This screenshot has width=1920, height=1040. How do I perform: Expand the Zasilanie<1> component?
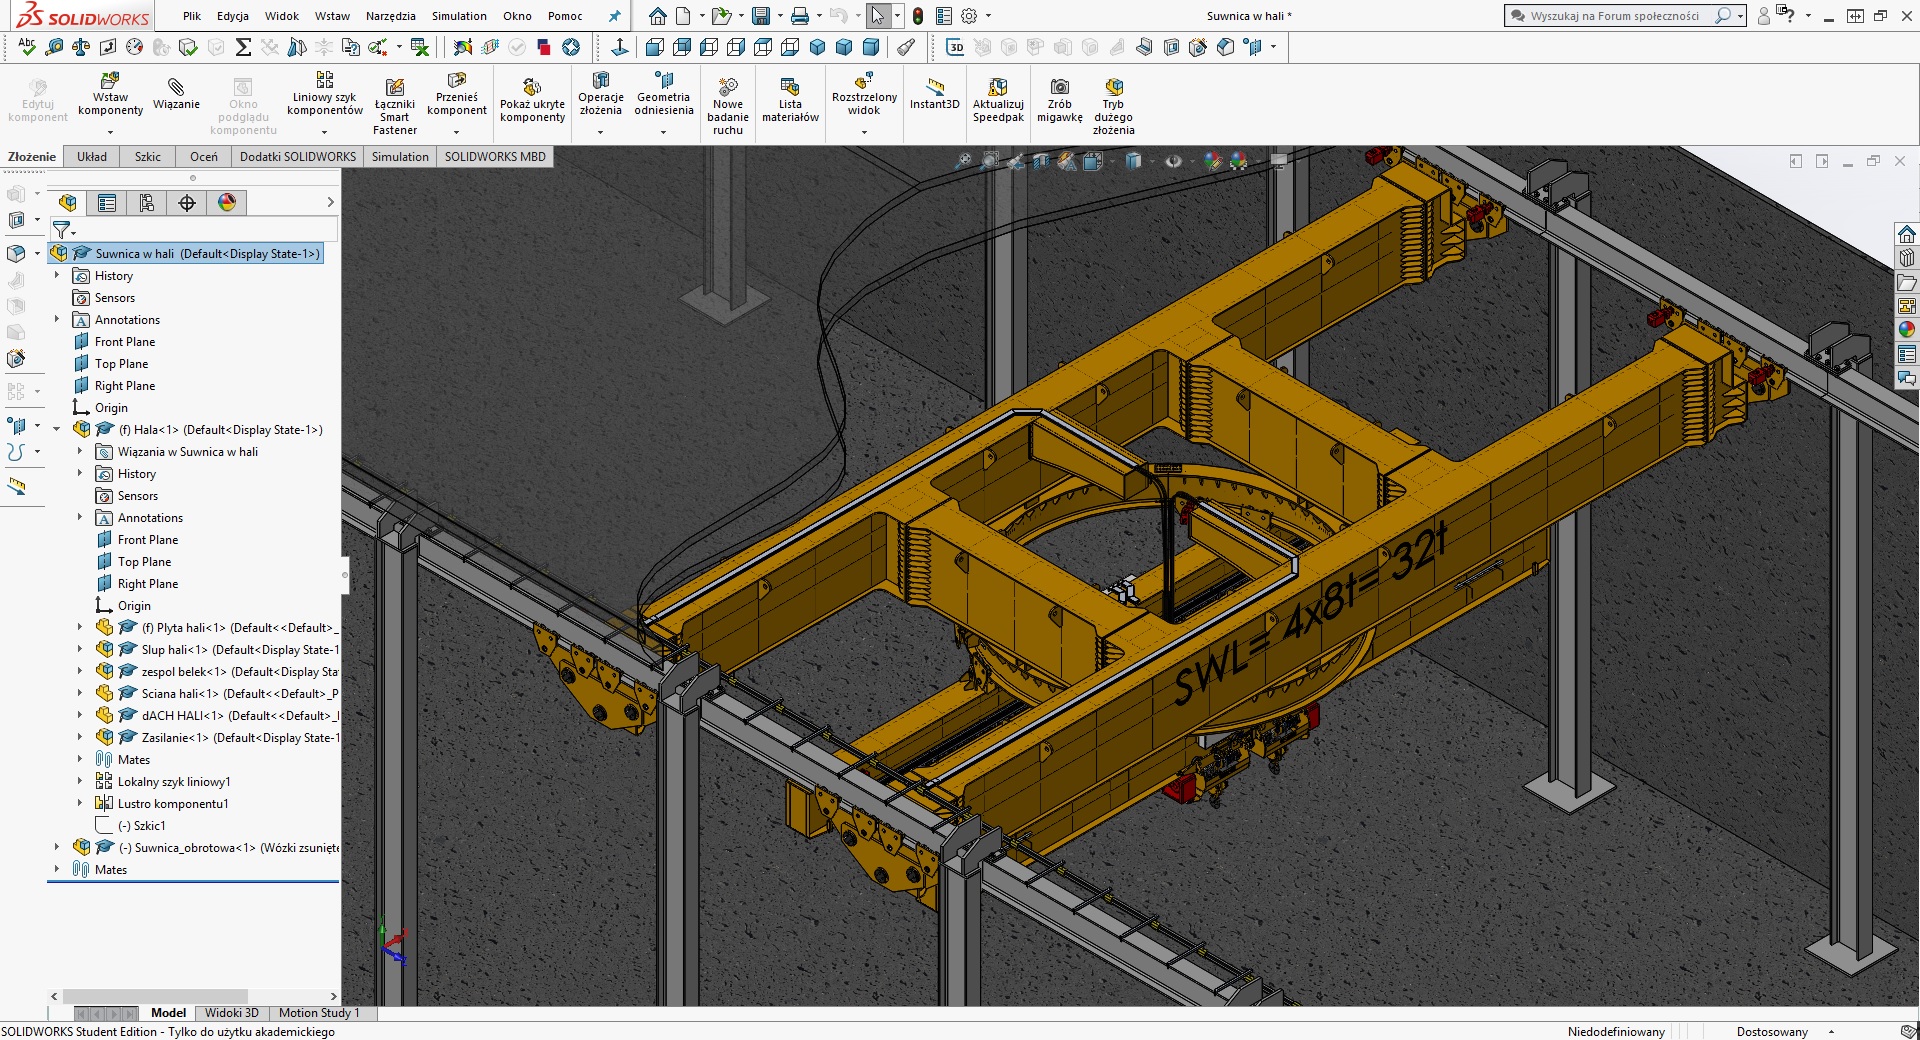point(80,737)
